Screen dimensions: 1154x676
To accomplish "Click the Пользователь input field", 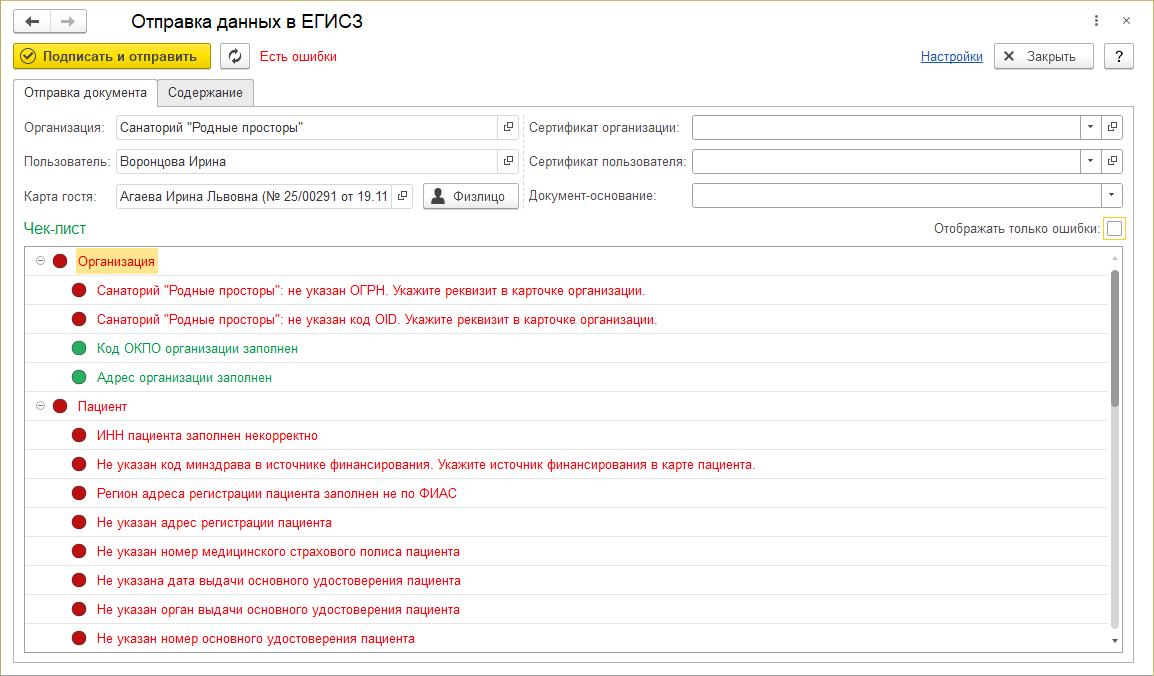I will [x=307, y=161].
